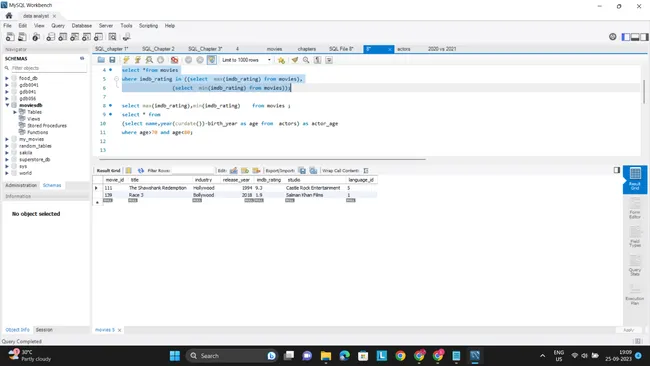
Task: Select Views under moviesdb
Action: click(x=33, y=119)
